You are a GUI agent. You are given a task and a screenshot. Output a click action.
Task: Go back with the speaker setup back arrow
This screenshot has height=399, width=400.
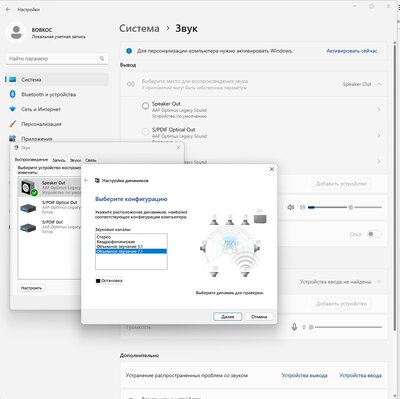[x=86, y=180]
